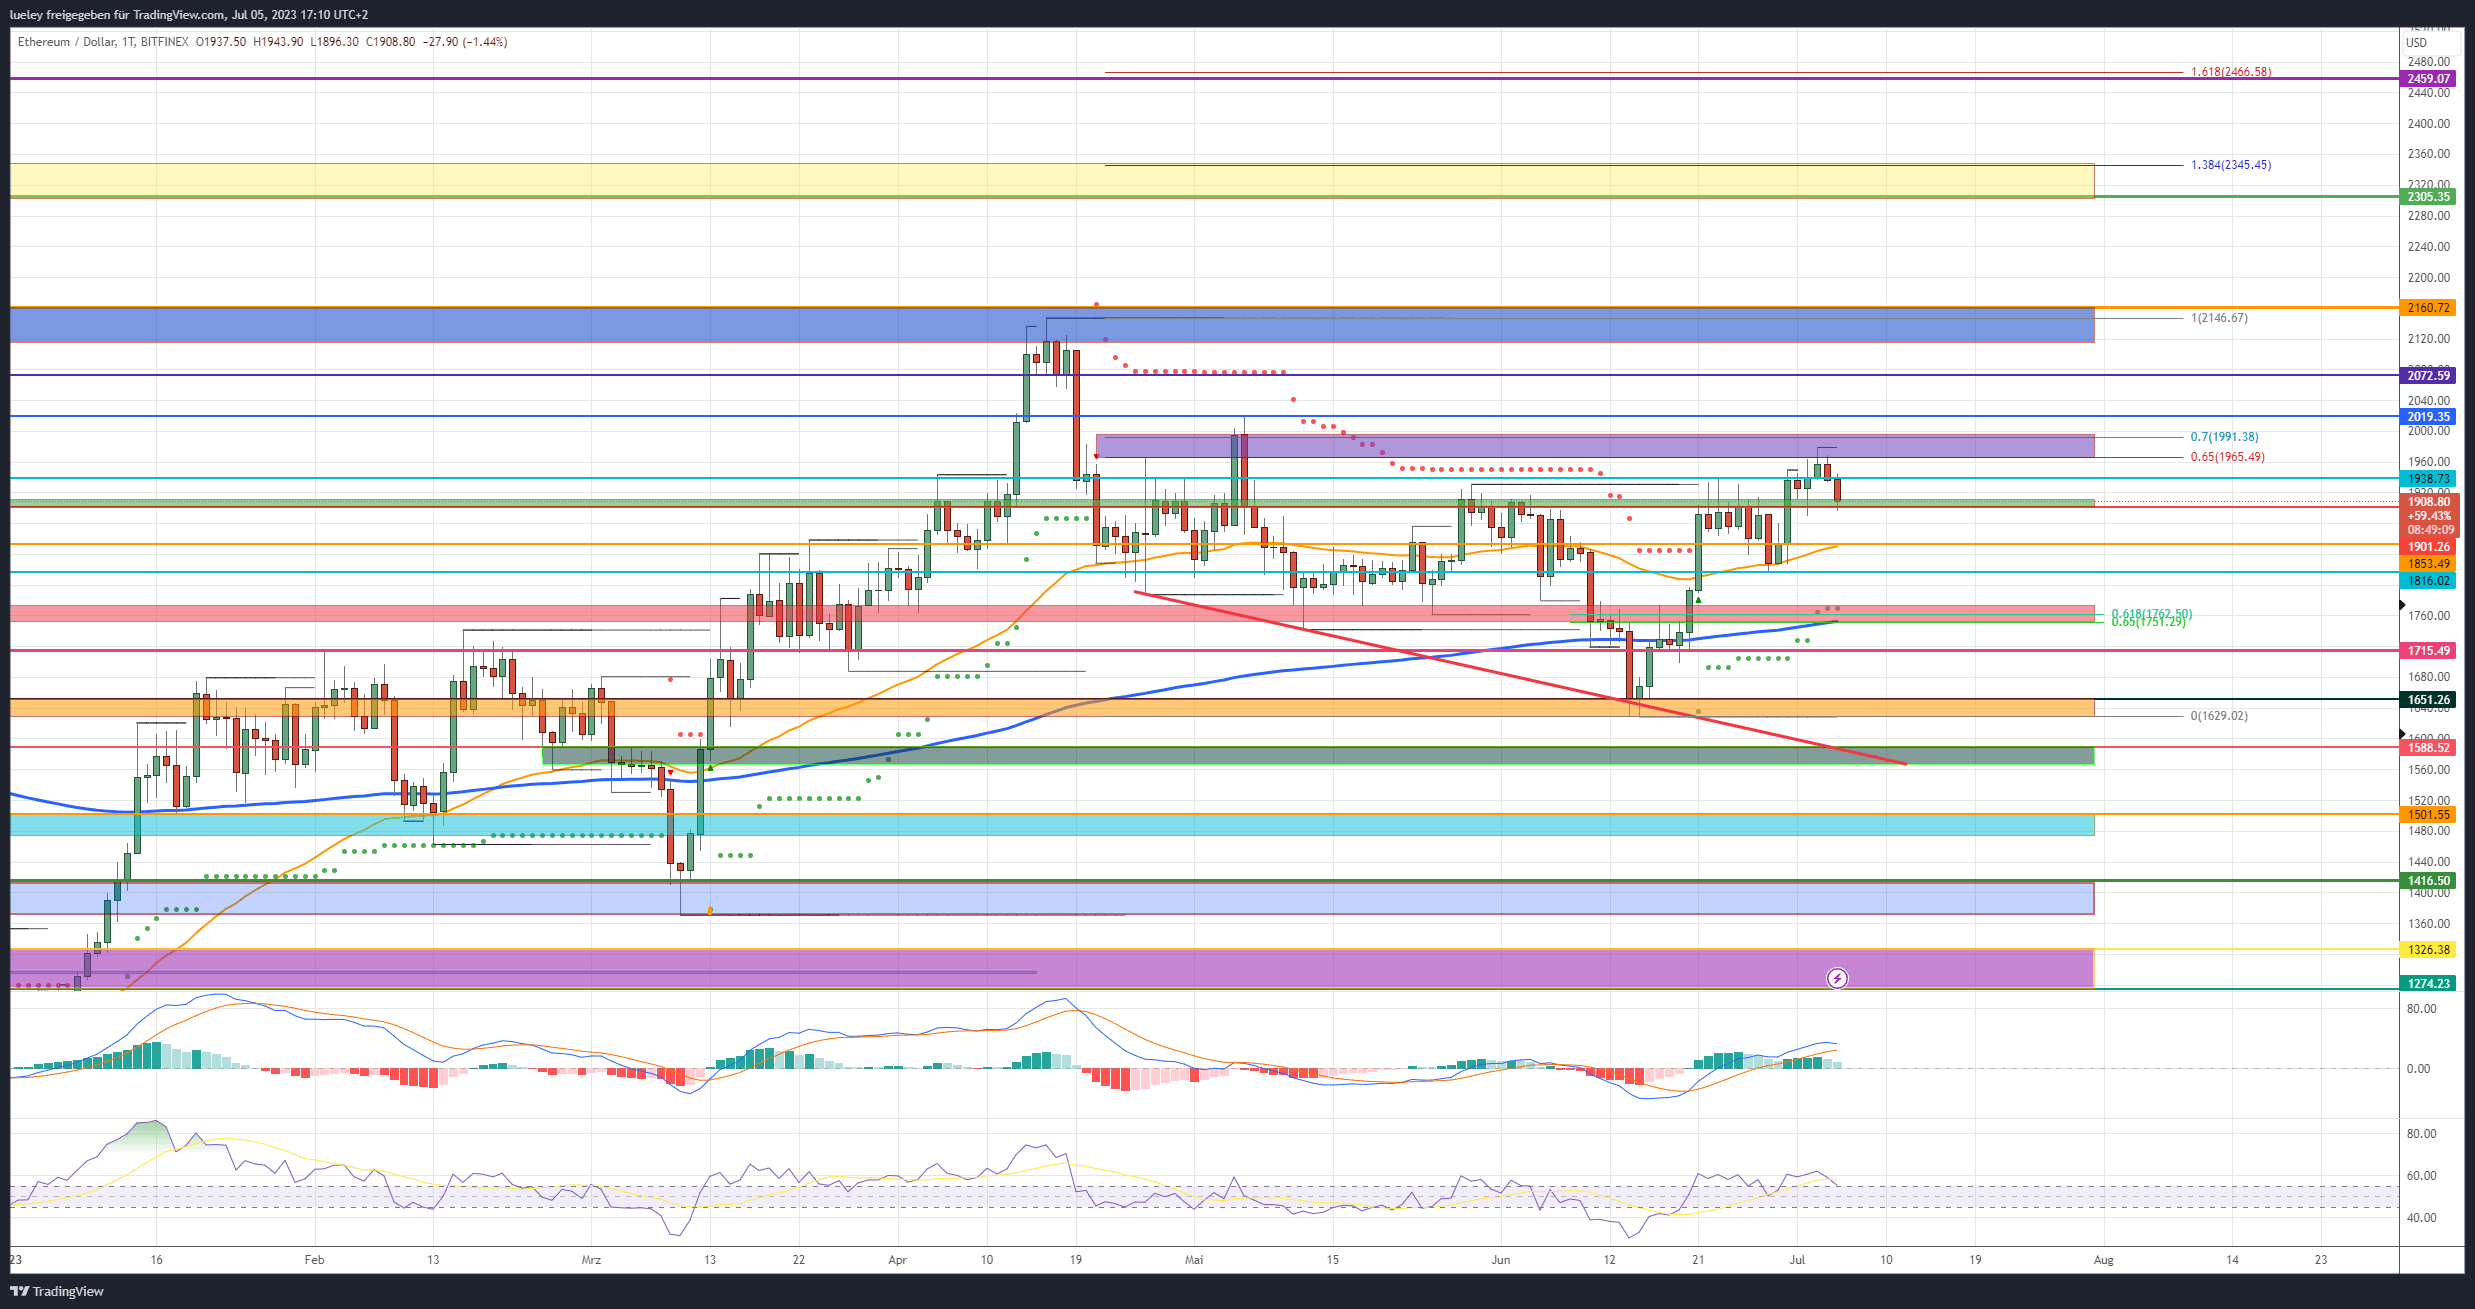
Task: Click the blue resistance zone near 2146
Action: pyautogui.click(x=1052, y=325)
